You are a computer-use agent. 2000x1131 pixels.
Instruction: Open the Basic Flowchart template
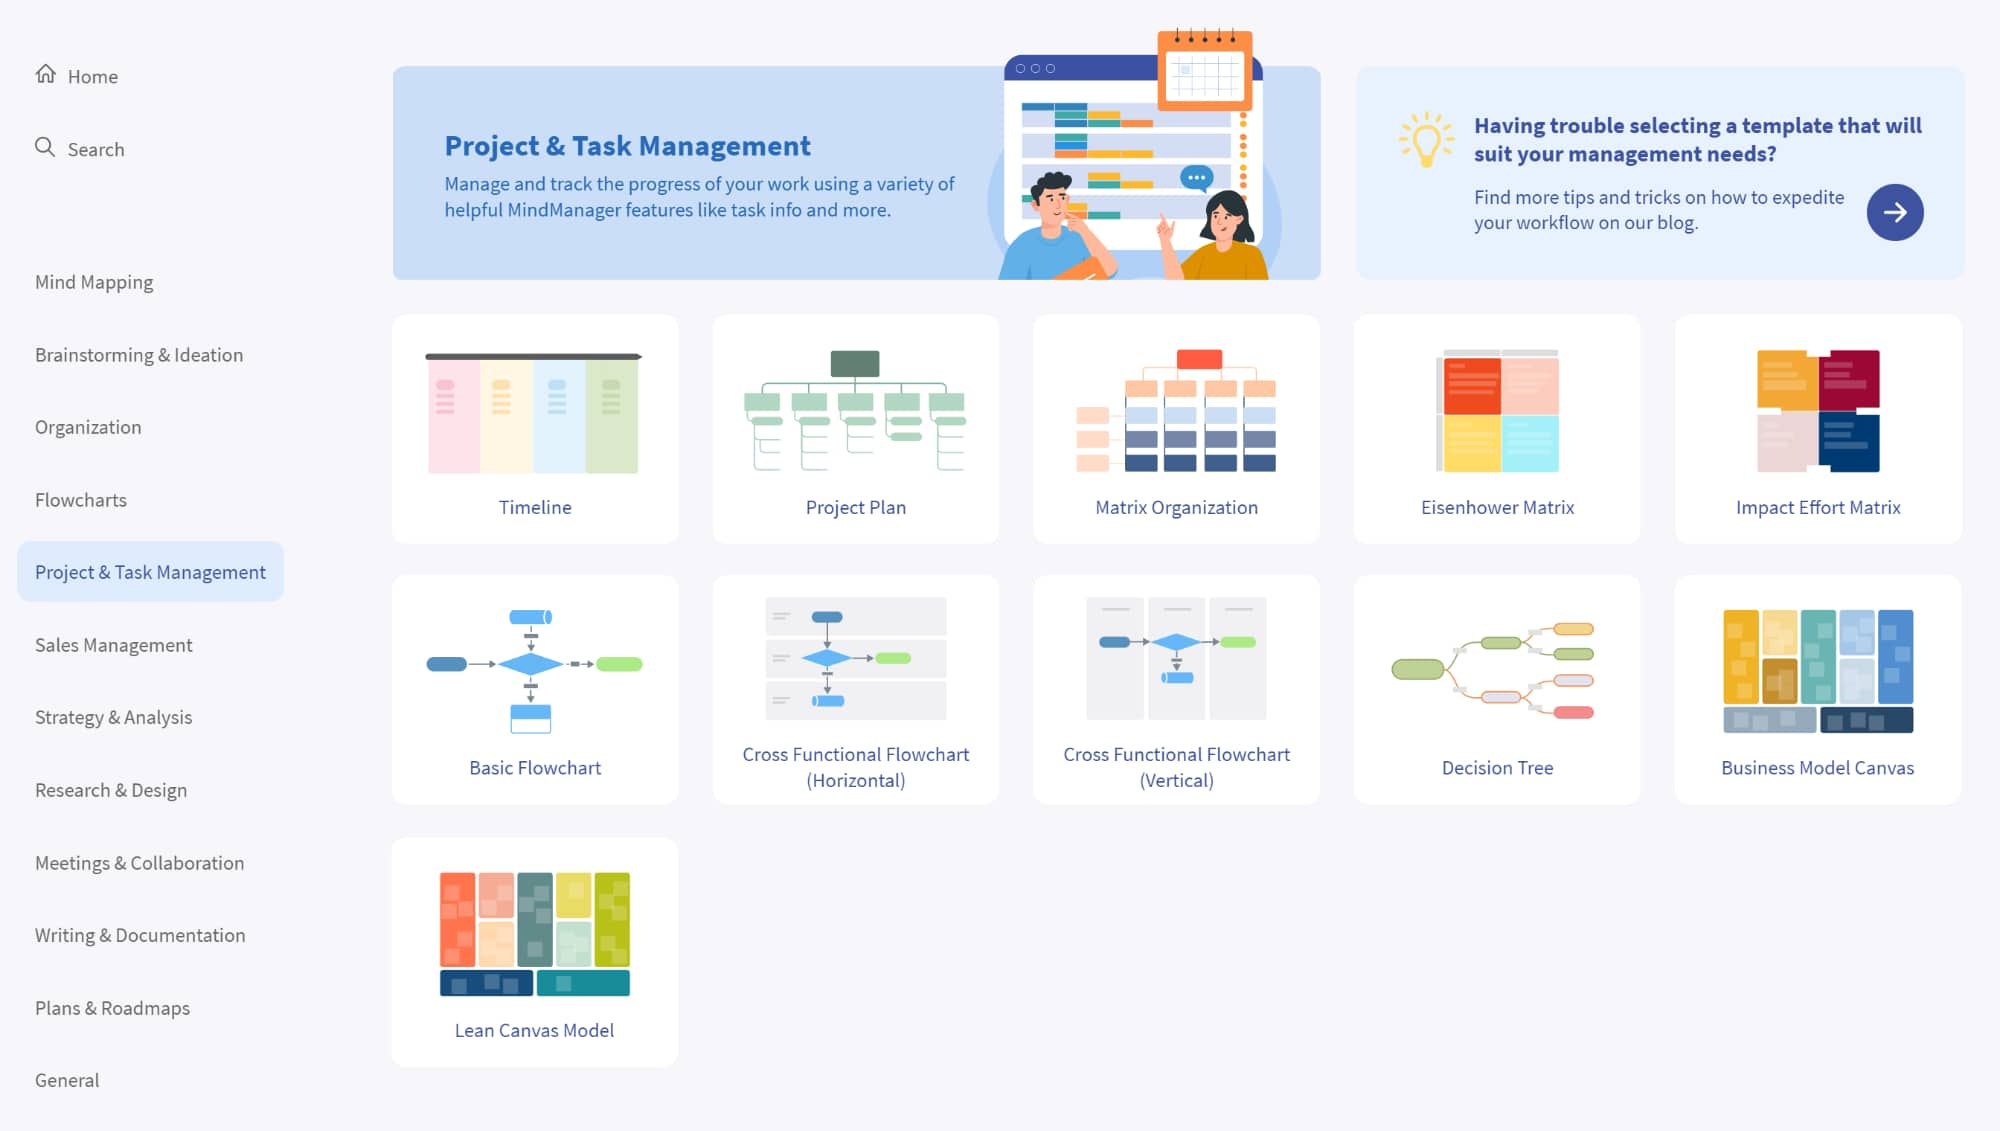[534, 687]
